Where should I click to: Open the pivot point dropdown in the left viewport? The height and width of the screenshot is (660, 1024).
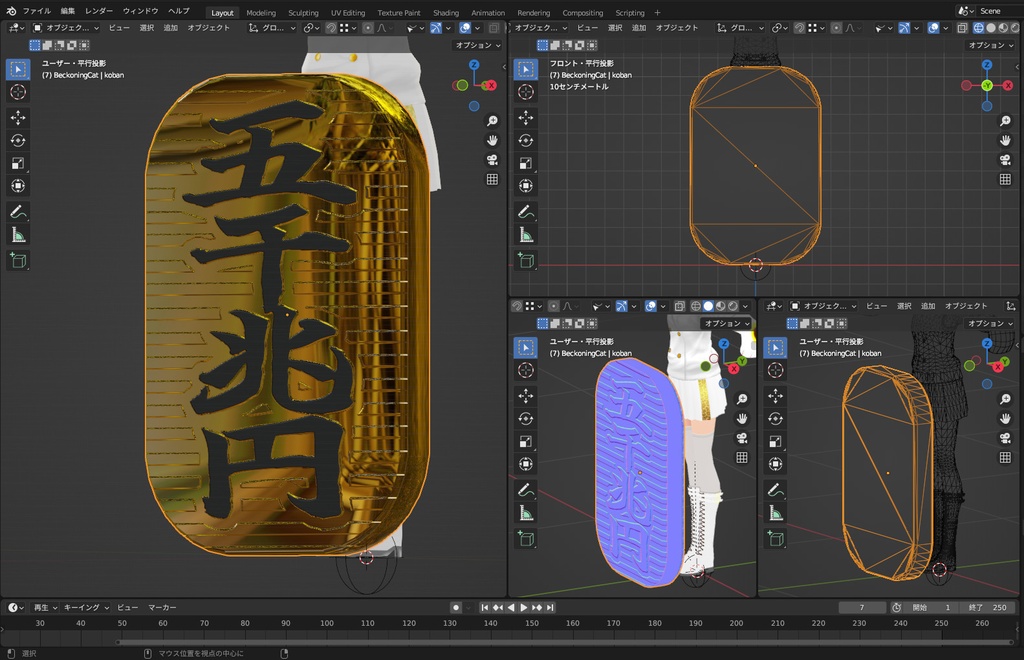point(312,28)
